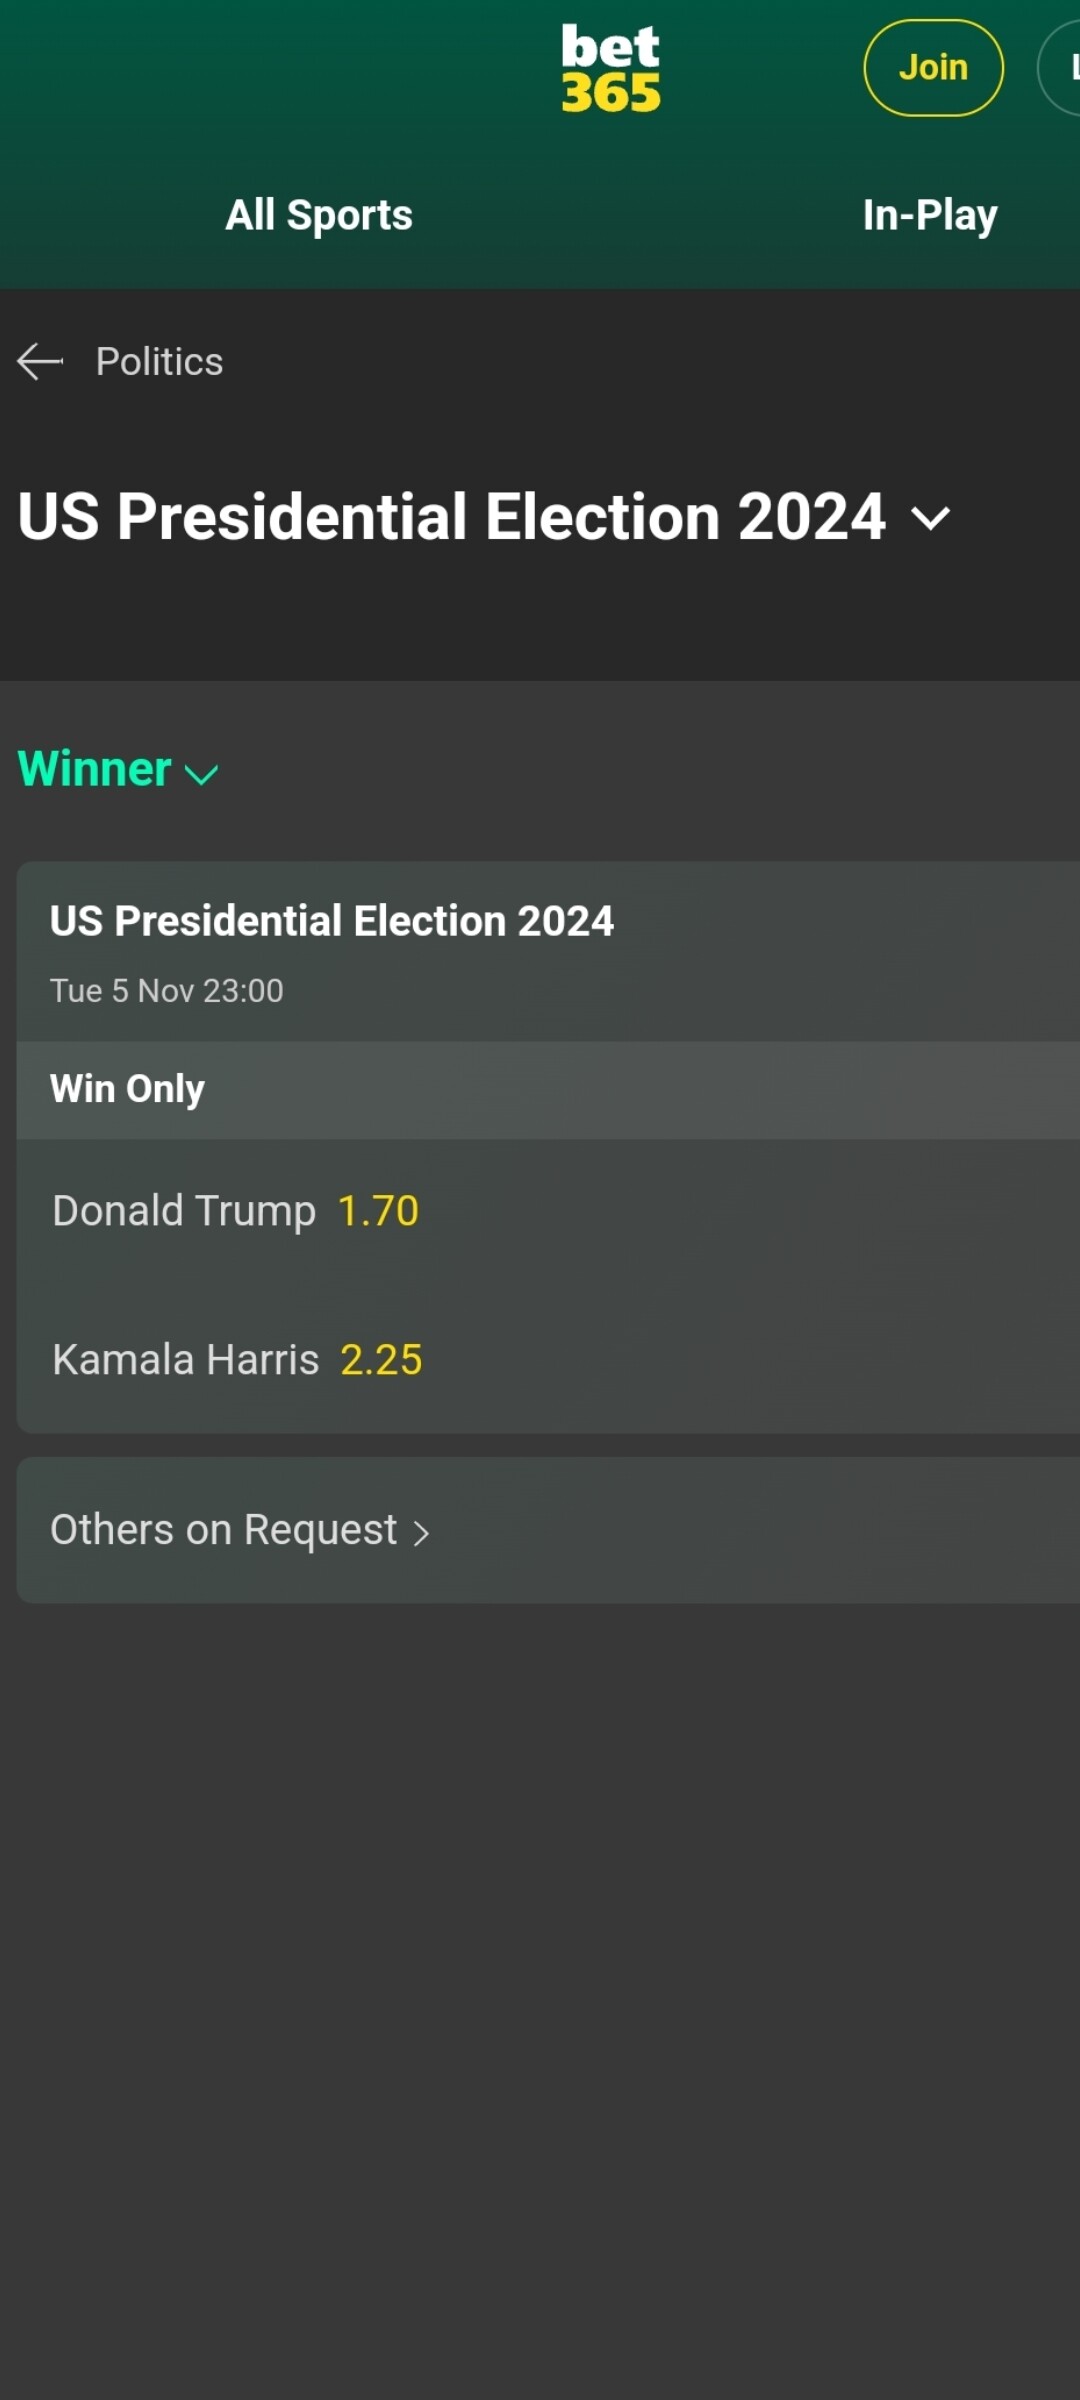The height and width of the screenshot is (2400, 1080).
Task: Click the green chevron beside Winner
Action: pos(202,774)
